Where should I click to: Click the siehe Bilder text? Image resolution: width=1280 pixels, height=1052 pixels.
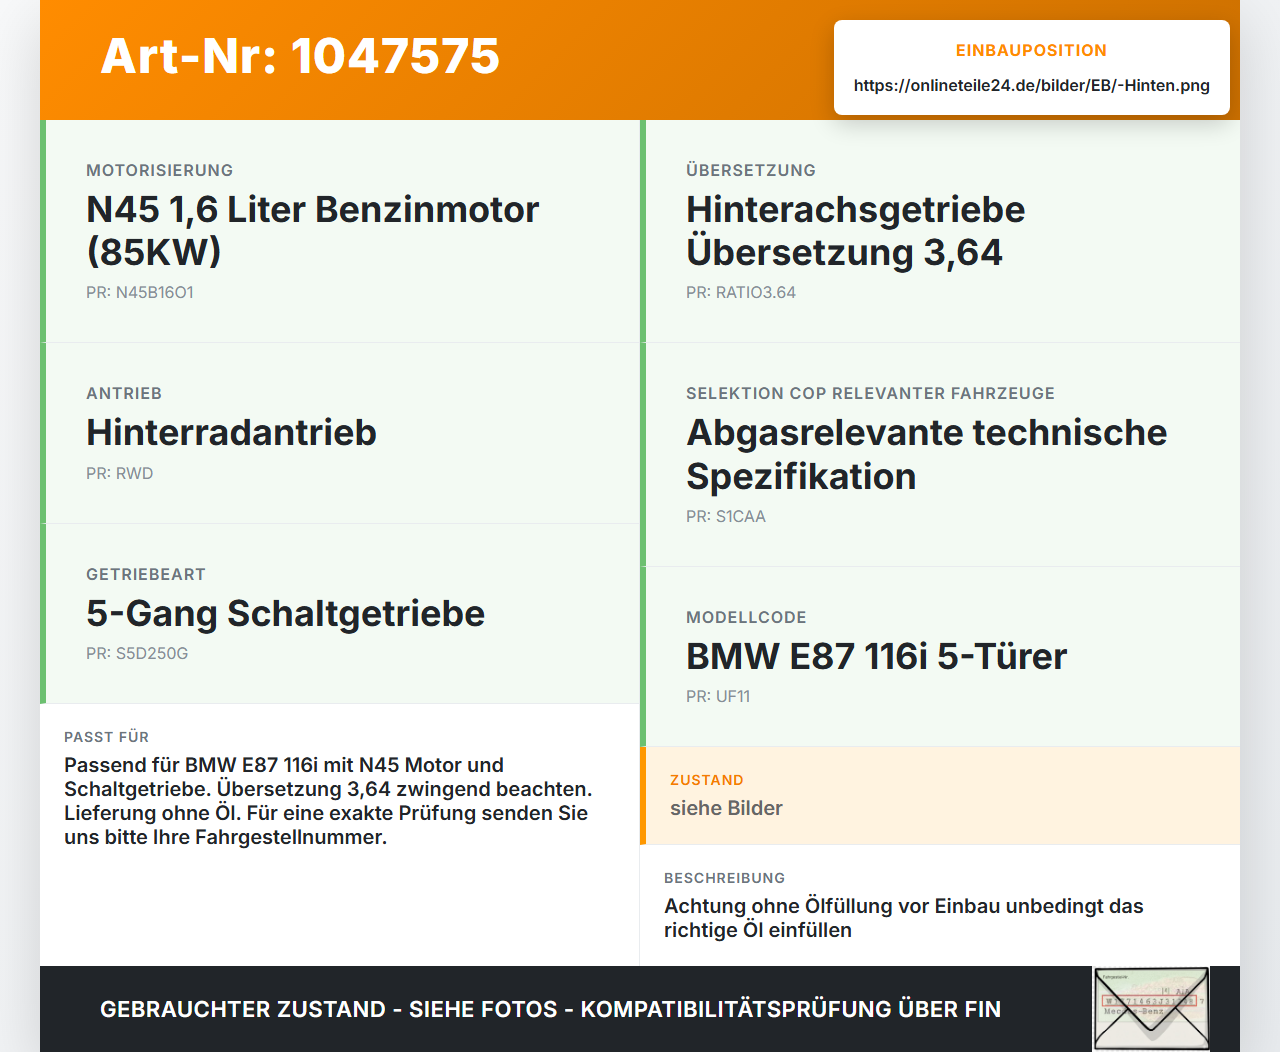726,808
